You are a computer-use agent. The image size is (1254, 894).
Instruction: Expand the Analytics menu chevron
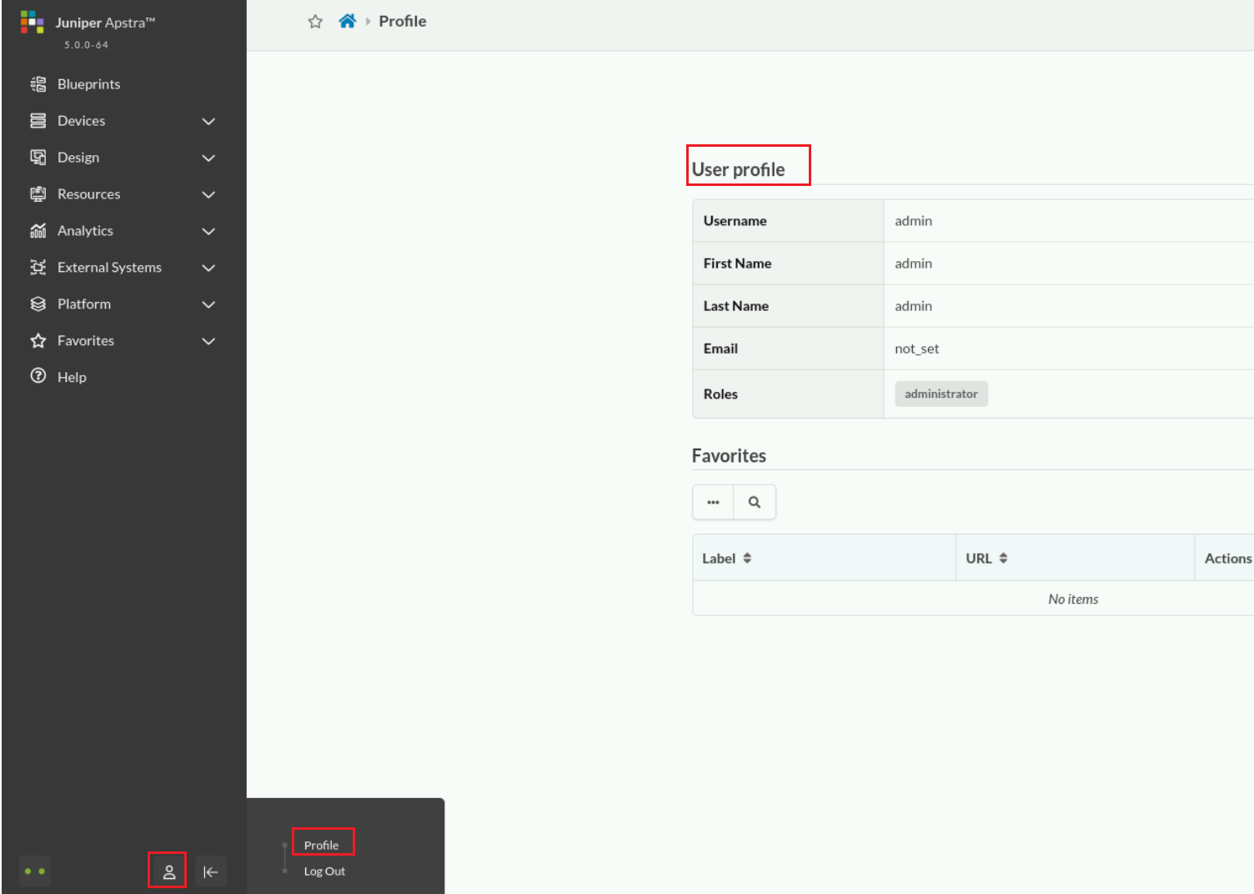pyautogui.click(x=208, y=231)
